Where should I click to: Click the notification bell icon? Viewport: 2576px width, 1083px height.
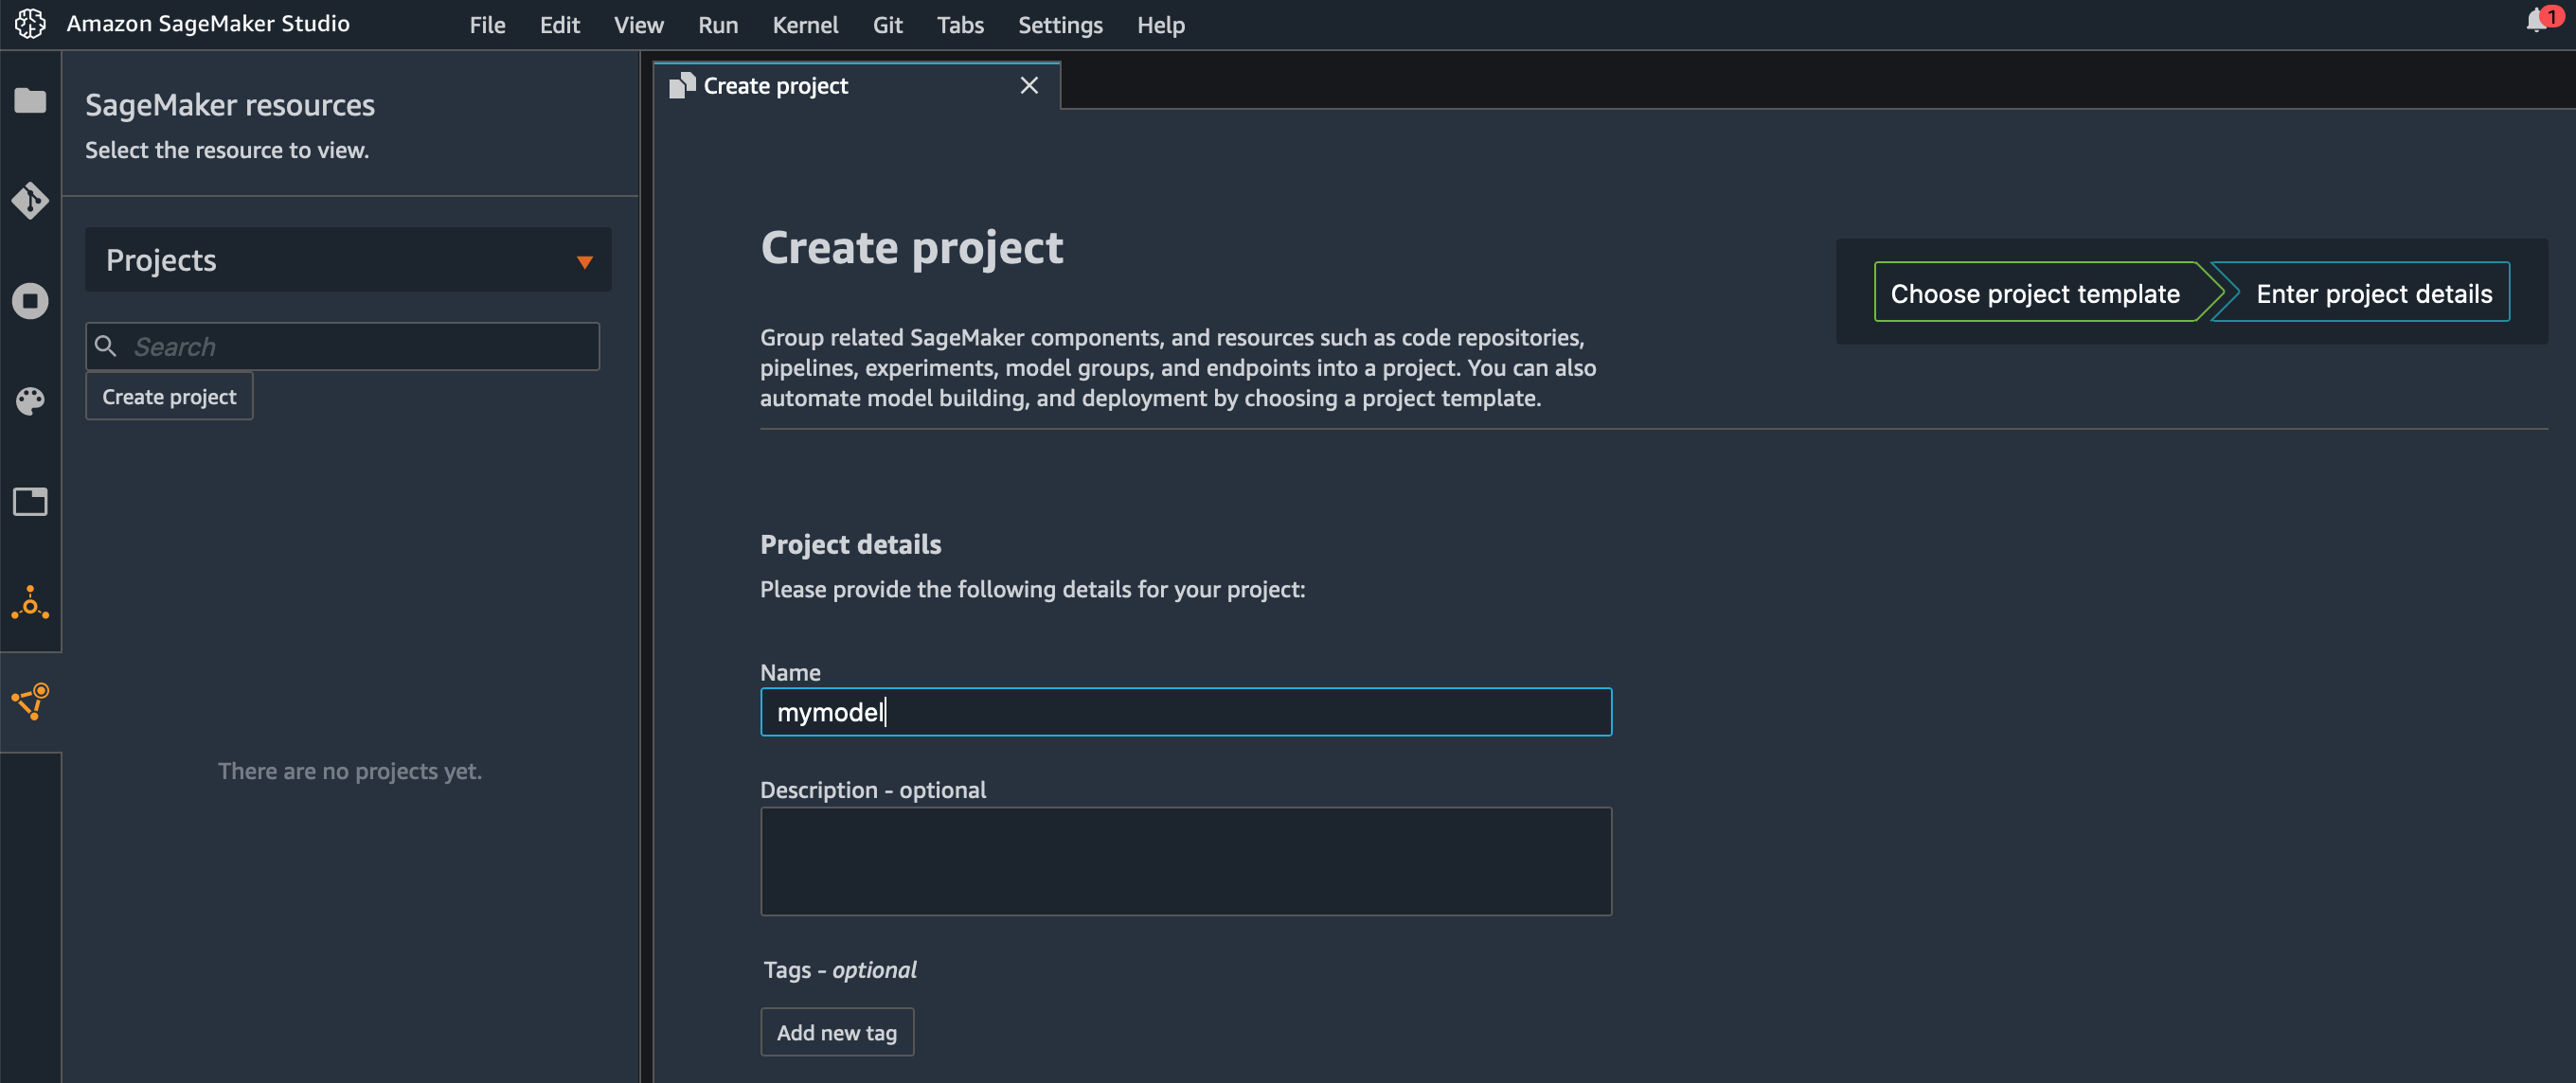point(2537,22)
